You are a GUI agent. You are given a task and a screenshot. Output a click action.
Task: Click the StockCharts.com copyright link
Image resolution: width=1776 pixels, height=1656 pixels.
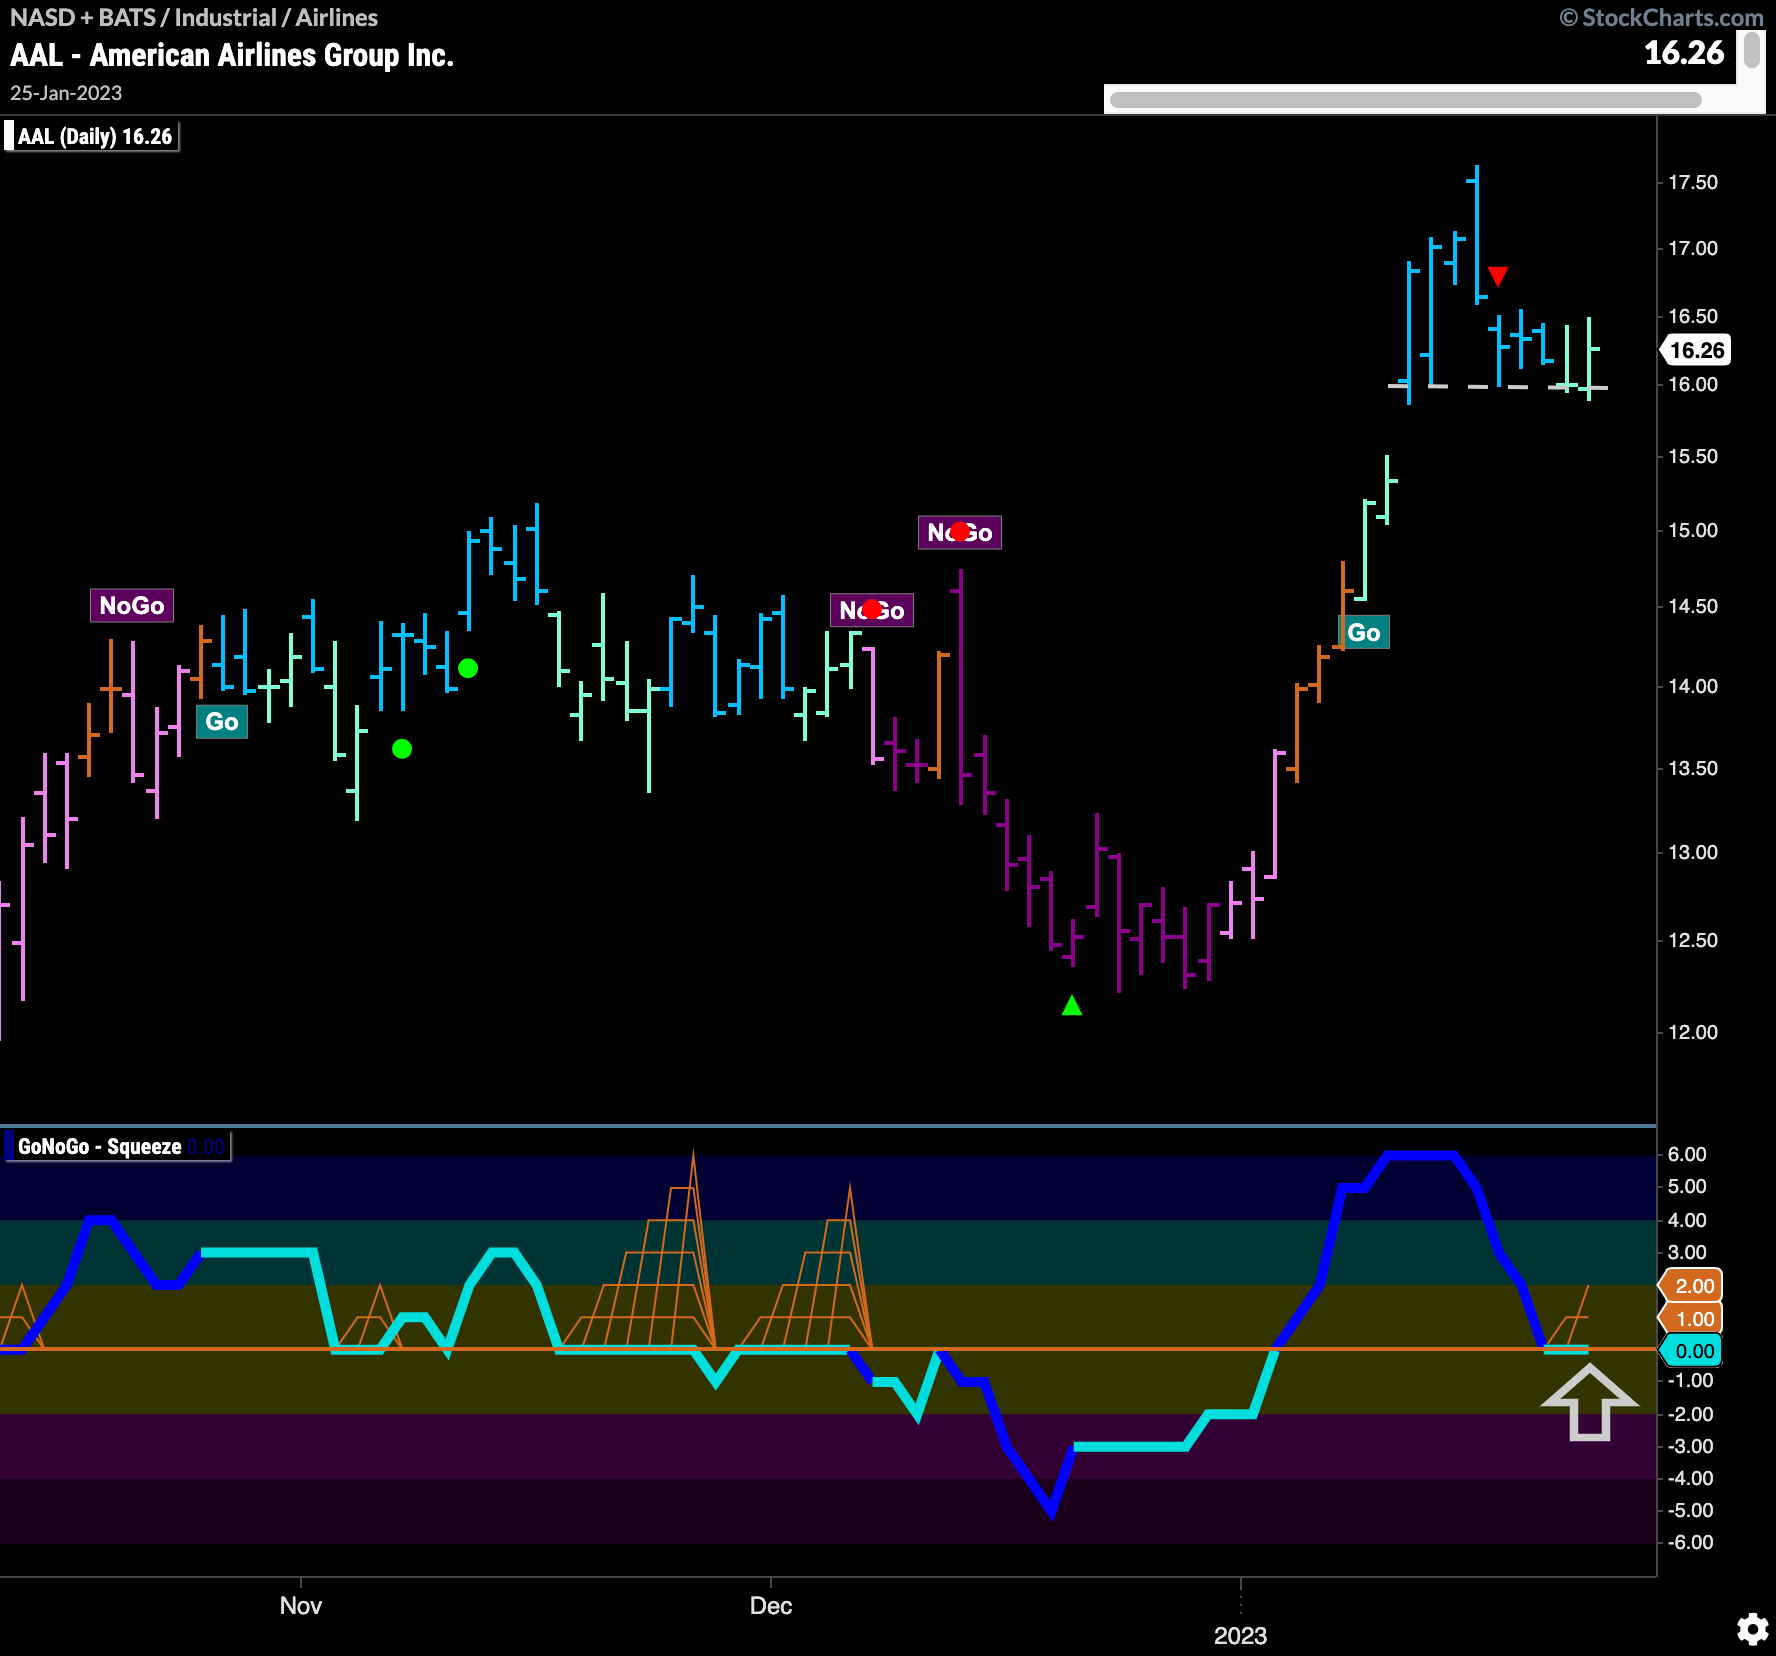click(x=1662, y=18)
